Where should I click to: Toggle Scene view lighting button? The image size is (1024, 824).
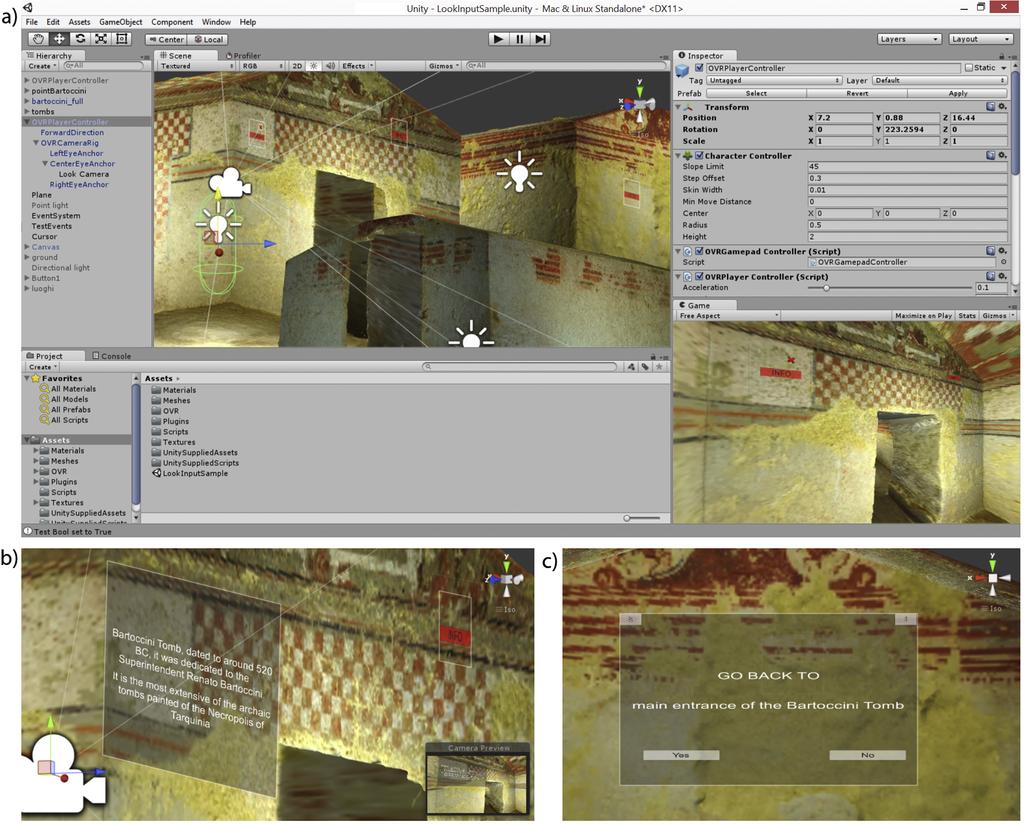313,66
